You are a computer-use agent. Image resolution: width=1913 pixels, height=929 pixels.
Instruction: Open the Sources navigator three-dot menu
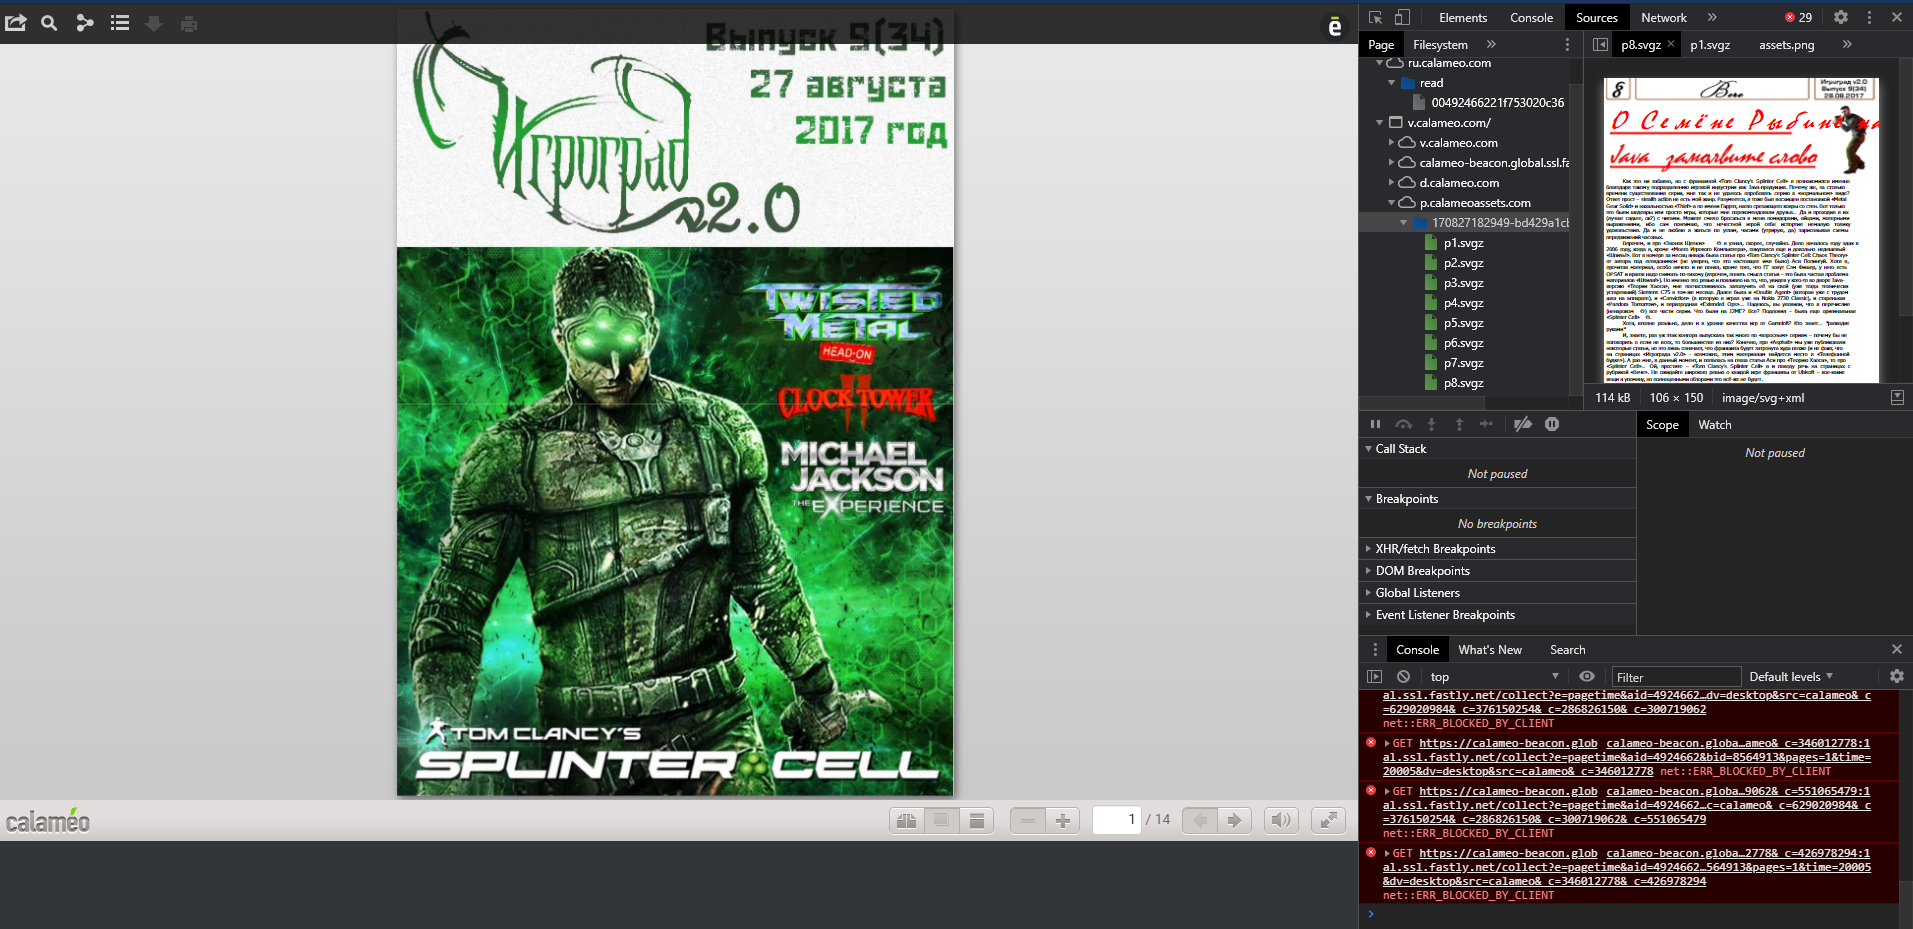pyautogui.click(x=1567, y=45)
